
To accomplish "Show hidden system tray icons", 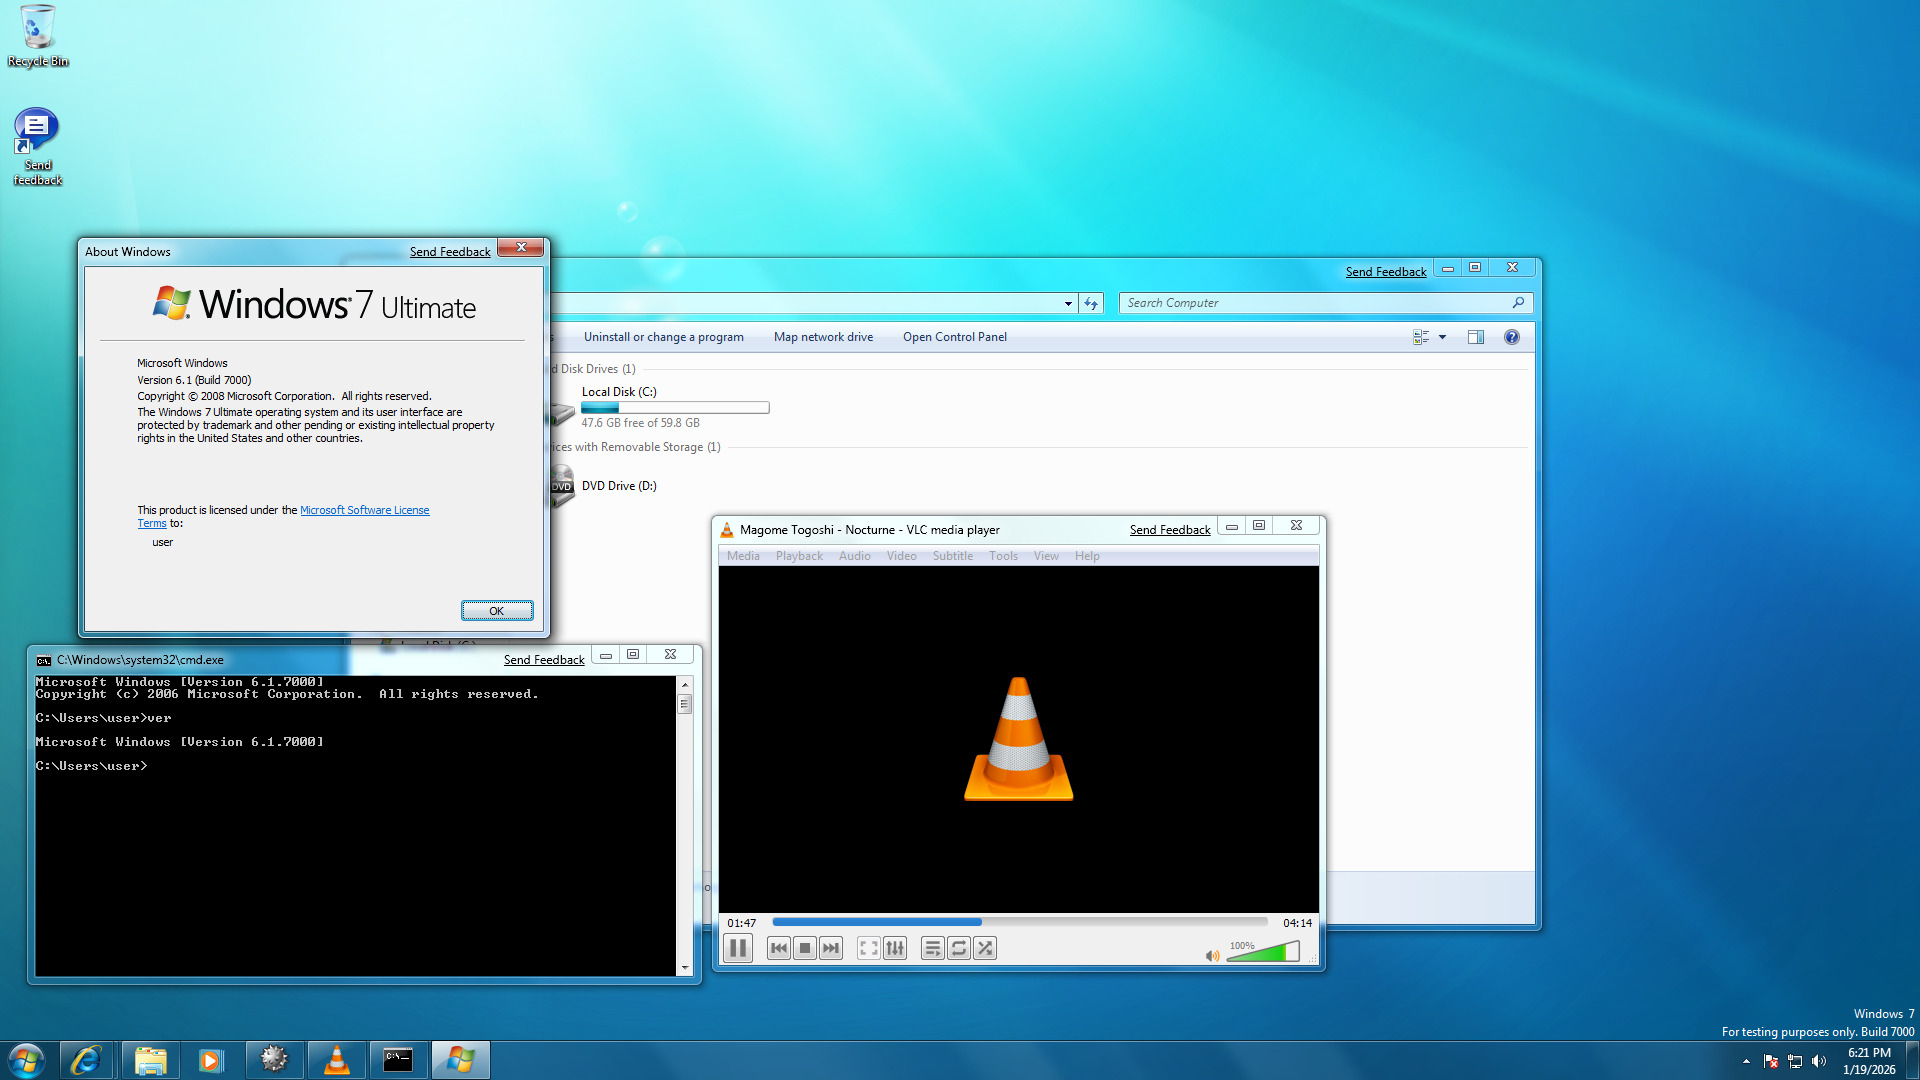I will pyautogui.click(x=1746, y=1061).
